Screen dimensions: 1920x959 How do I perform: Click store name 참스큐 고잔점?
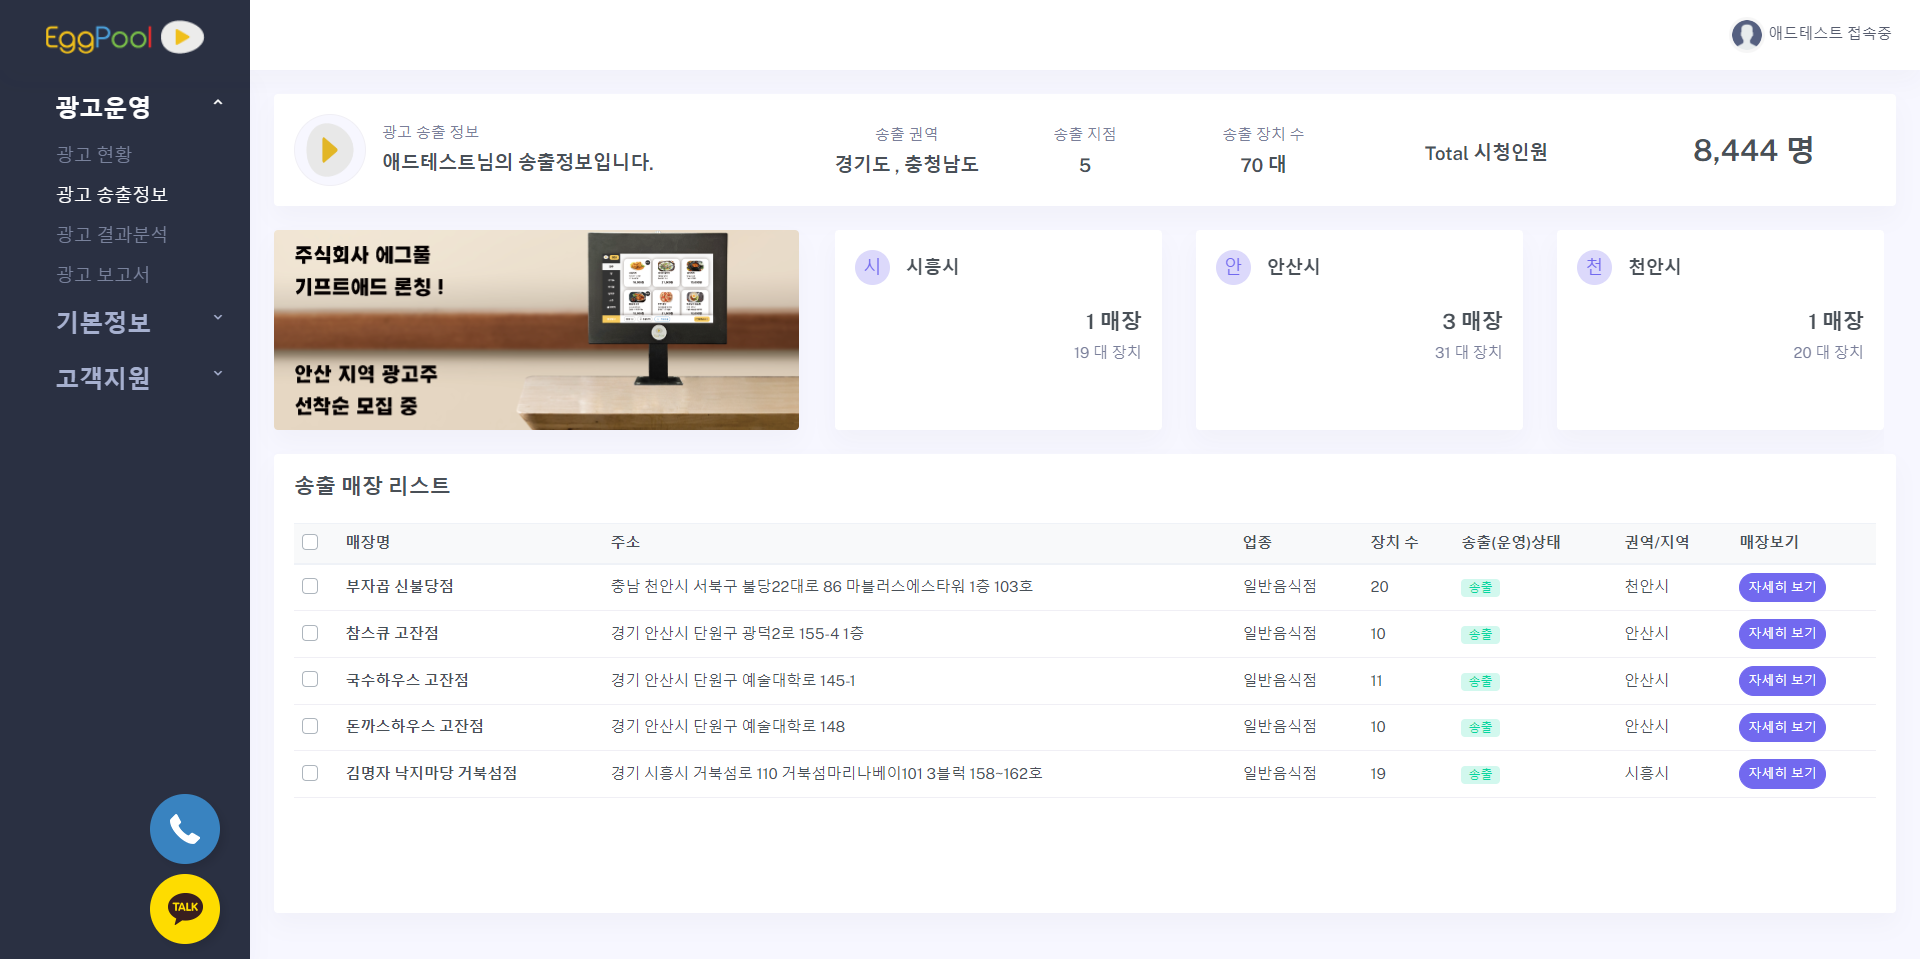point(392,633)
